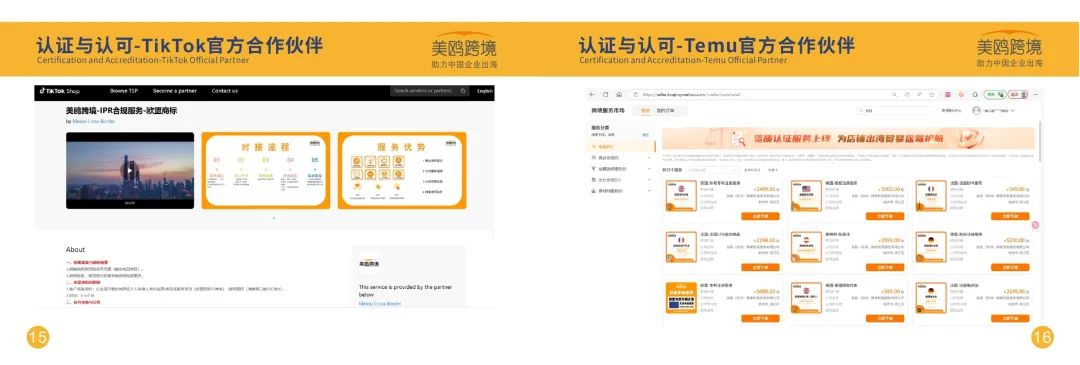The height and width of the screenshot is (365, 1080).
Task: Click the user avatar icon in Temu header
Action: (976, 110)
